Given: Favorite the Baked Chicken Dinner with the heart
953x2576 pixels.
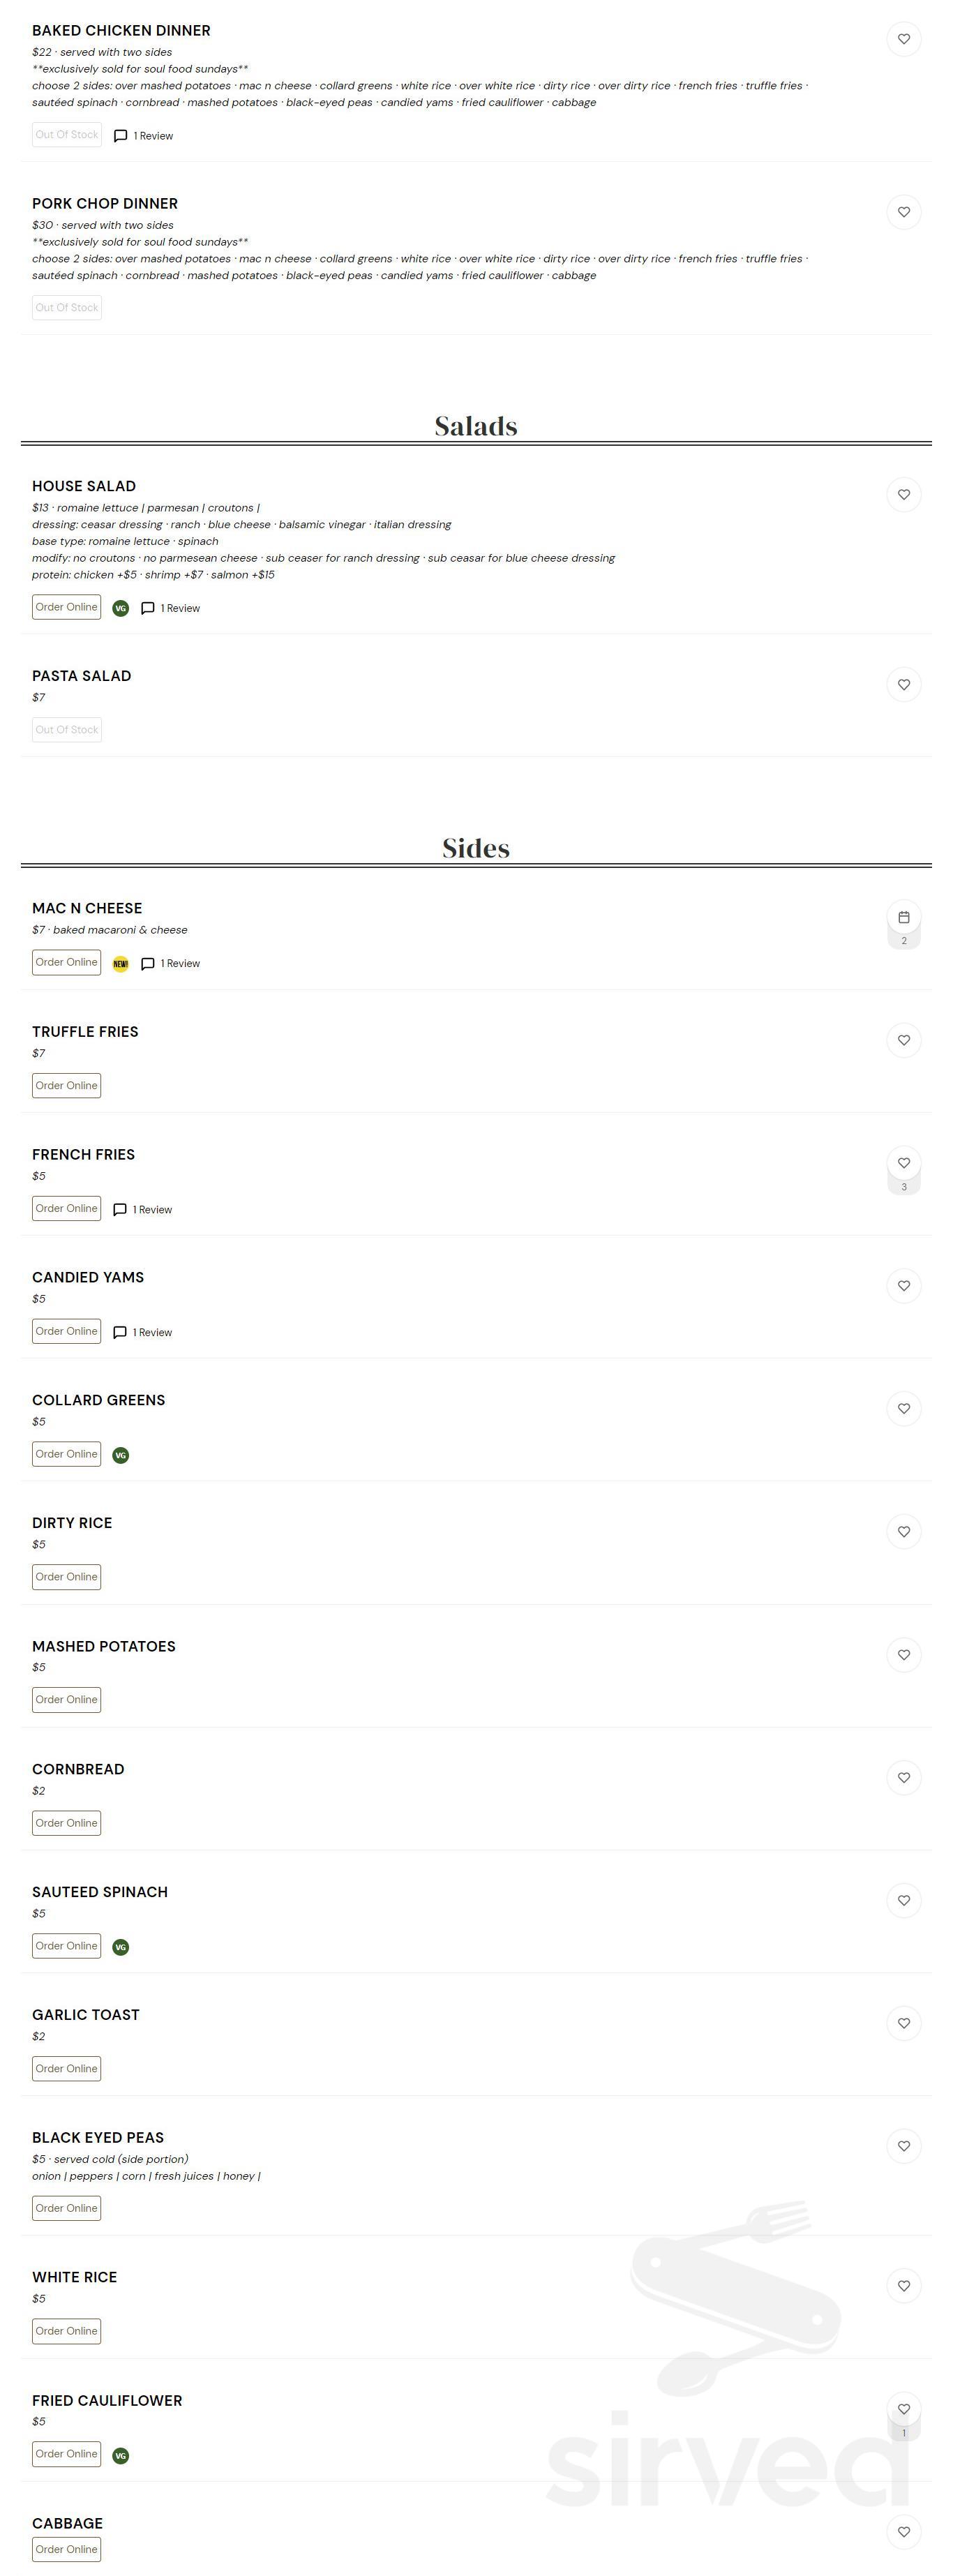Looking at the screenshot, I should [x=903, y=39].
